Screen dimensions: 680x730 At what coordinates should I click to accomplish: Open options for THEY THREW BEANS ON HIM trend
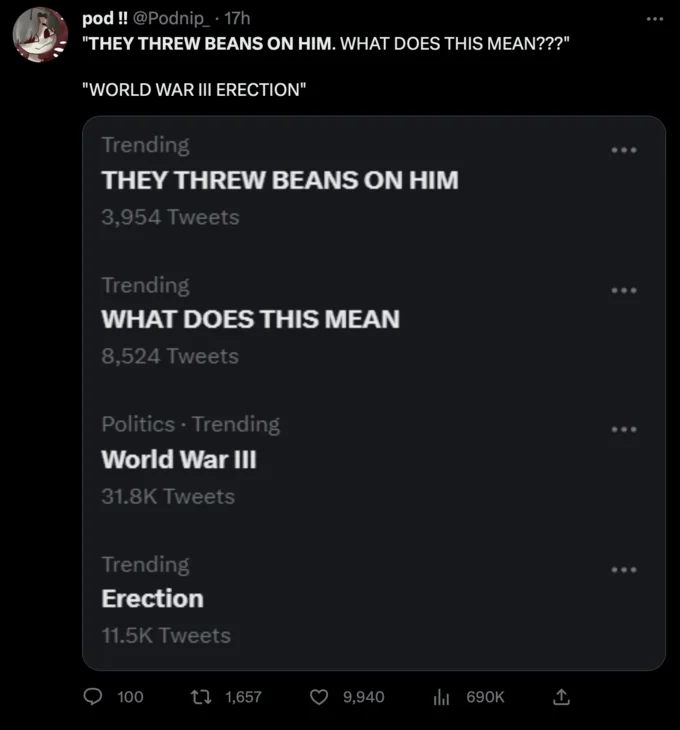(624, 150)
